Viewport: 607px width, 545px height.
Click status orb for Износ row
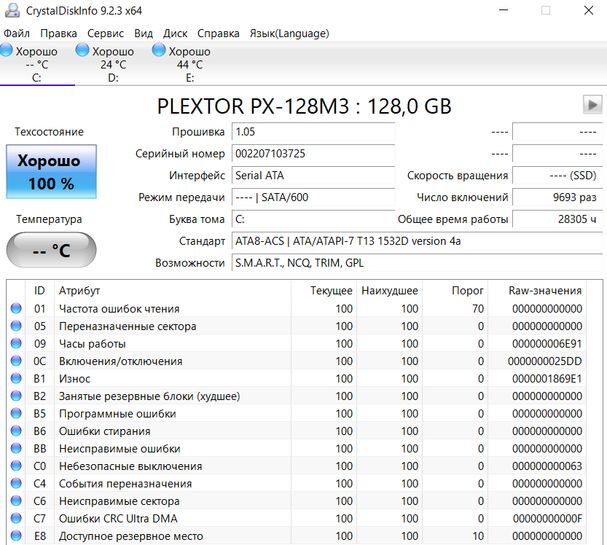15,379
